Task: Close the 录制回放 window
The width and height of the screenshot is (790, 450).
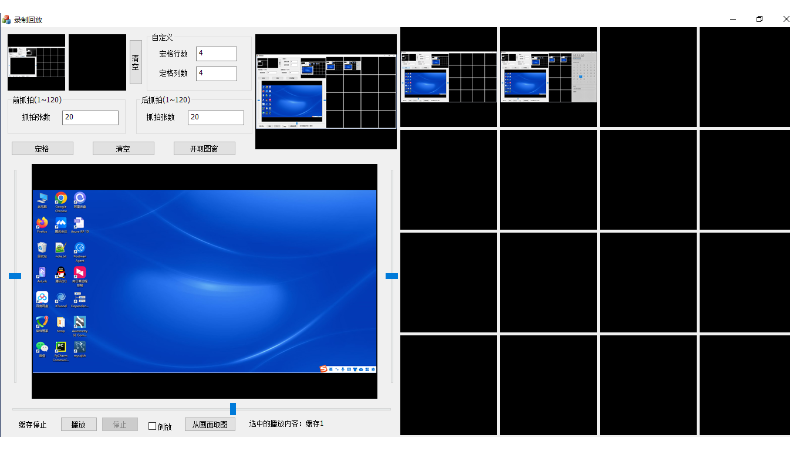Action: point(785,19)
